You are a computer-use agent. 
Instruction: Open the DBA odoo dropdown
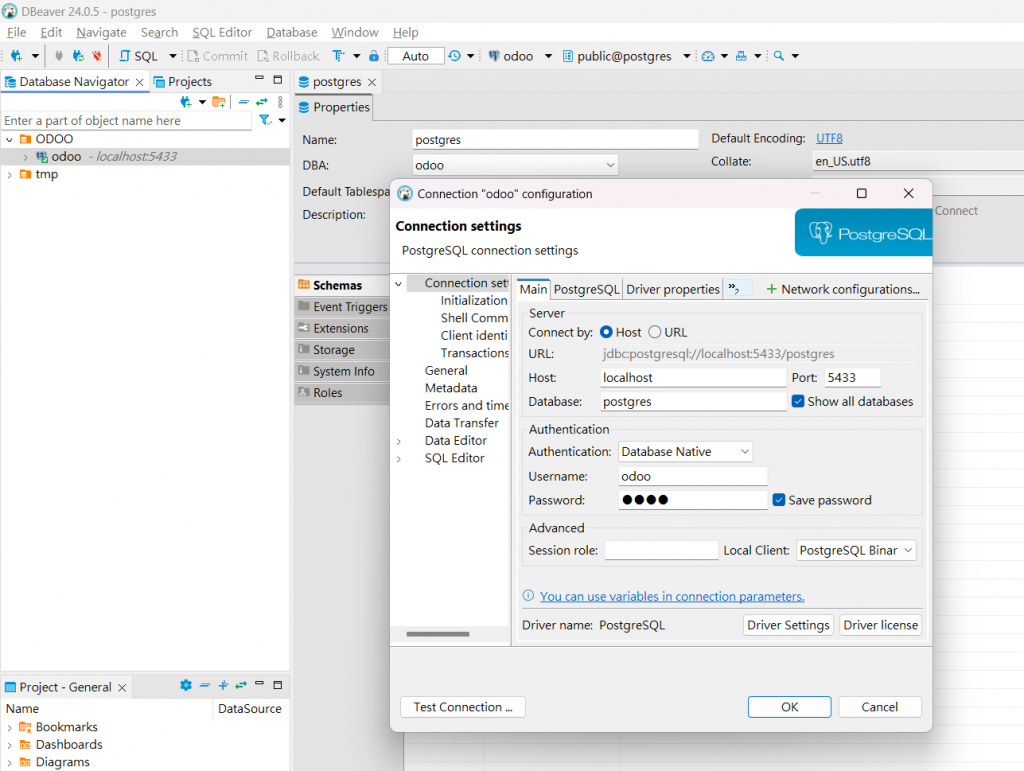(515, 165)
